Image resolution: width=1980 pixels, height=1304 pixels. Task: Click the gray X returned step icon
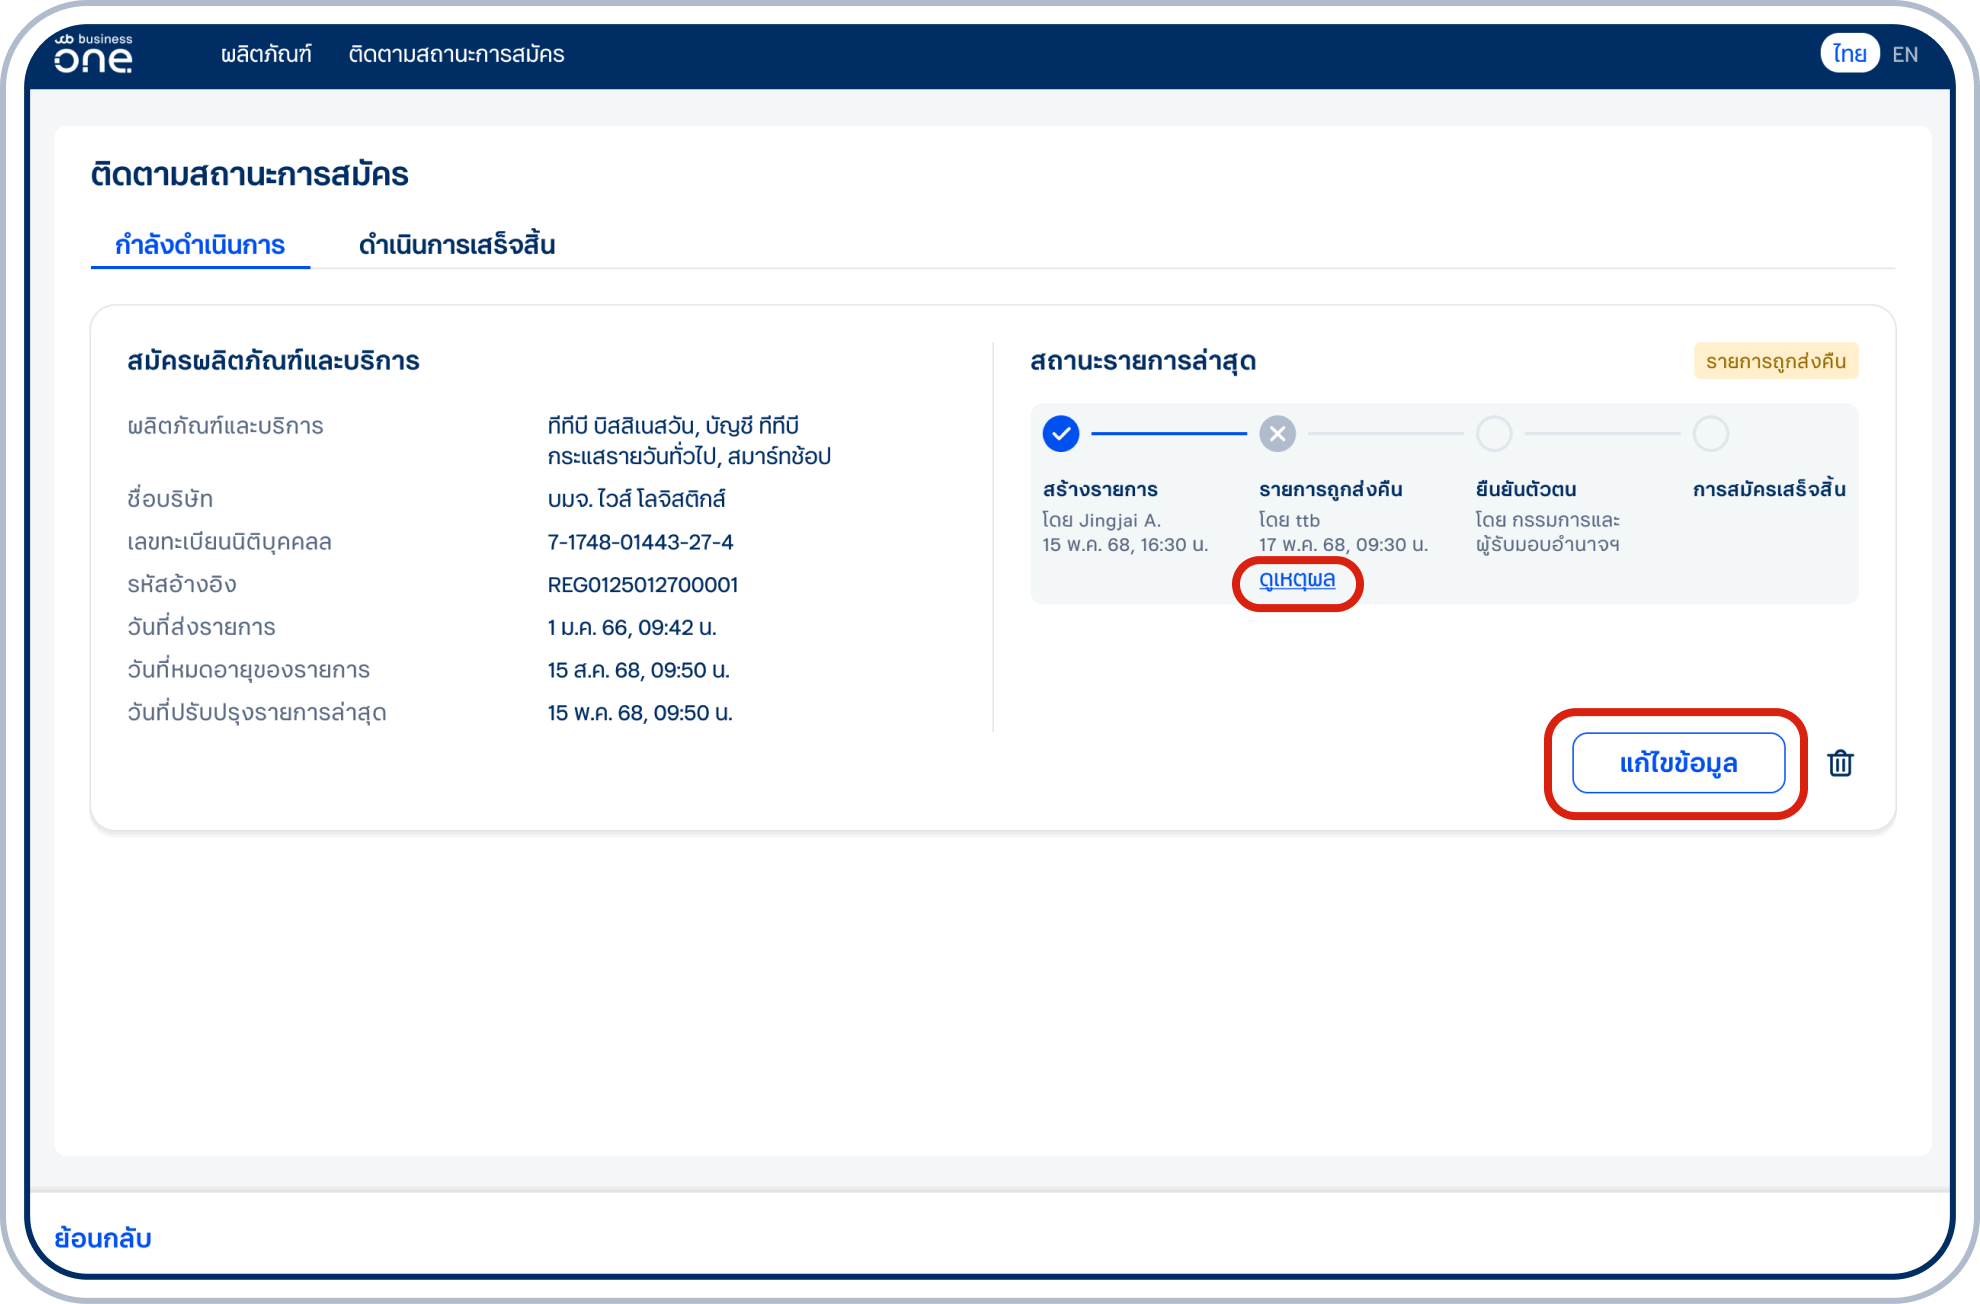[x=1277, y=433]
